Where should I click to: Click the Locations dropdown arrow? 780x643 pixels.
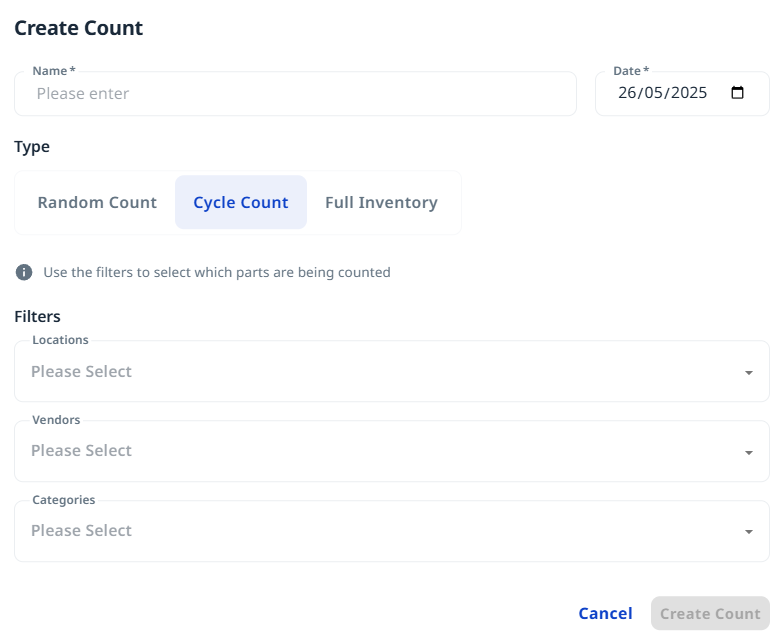(x=748, y=372)
